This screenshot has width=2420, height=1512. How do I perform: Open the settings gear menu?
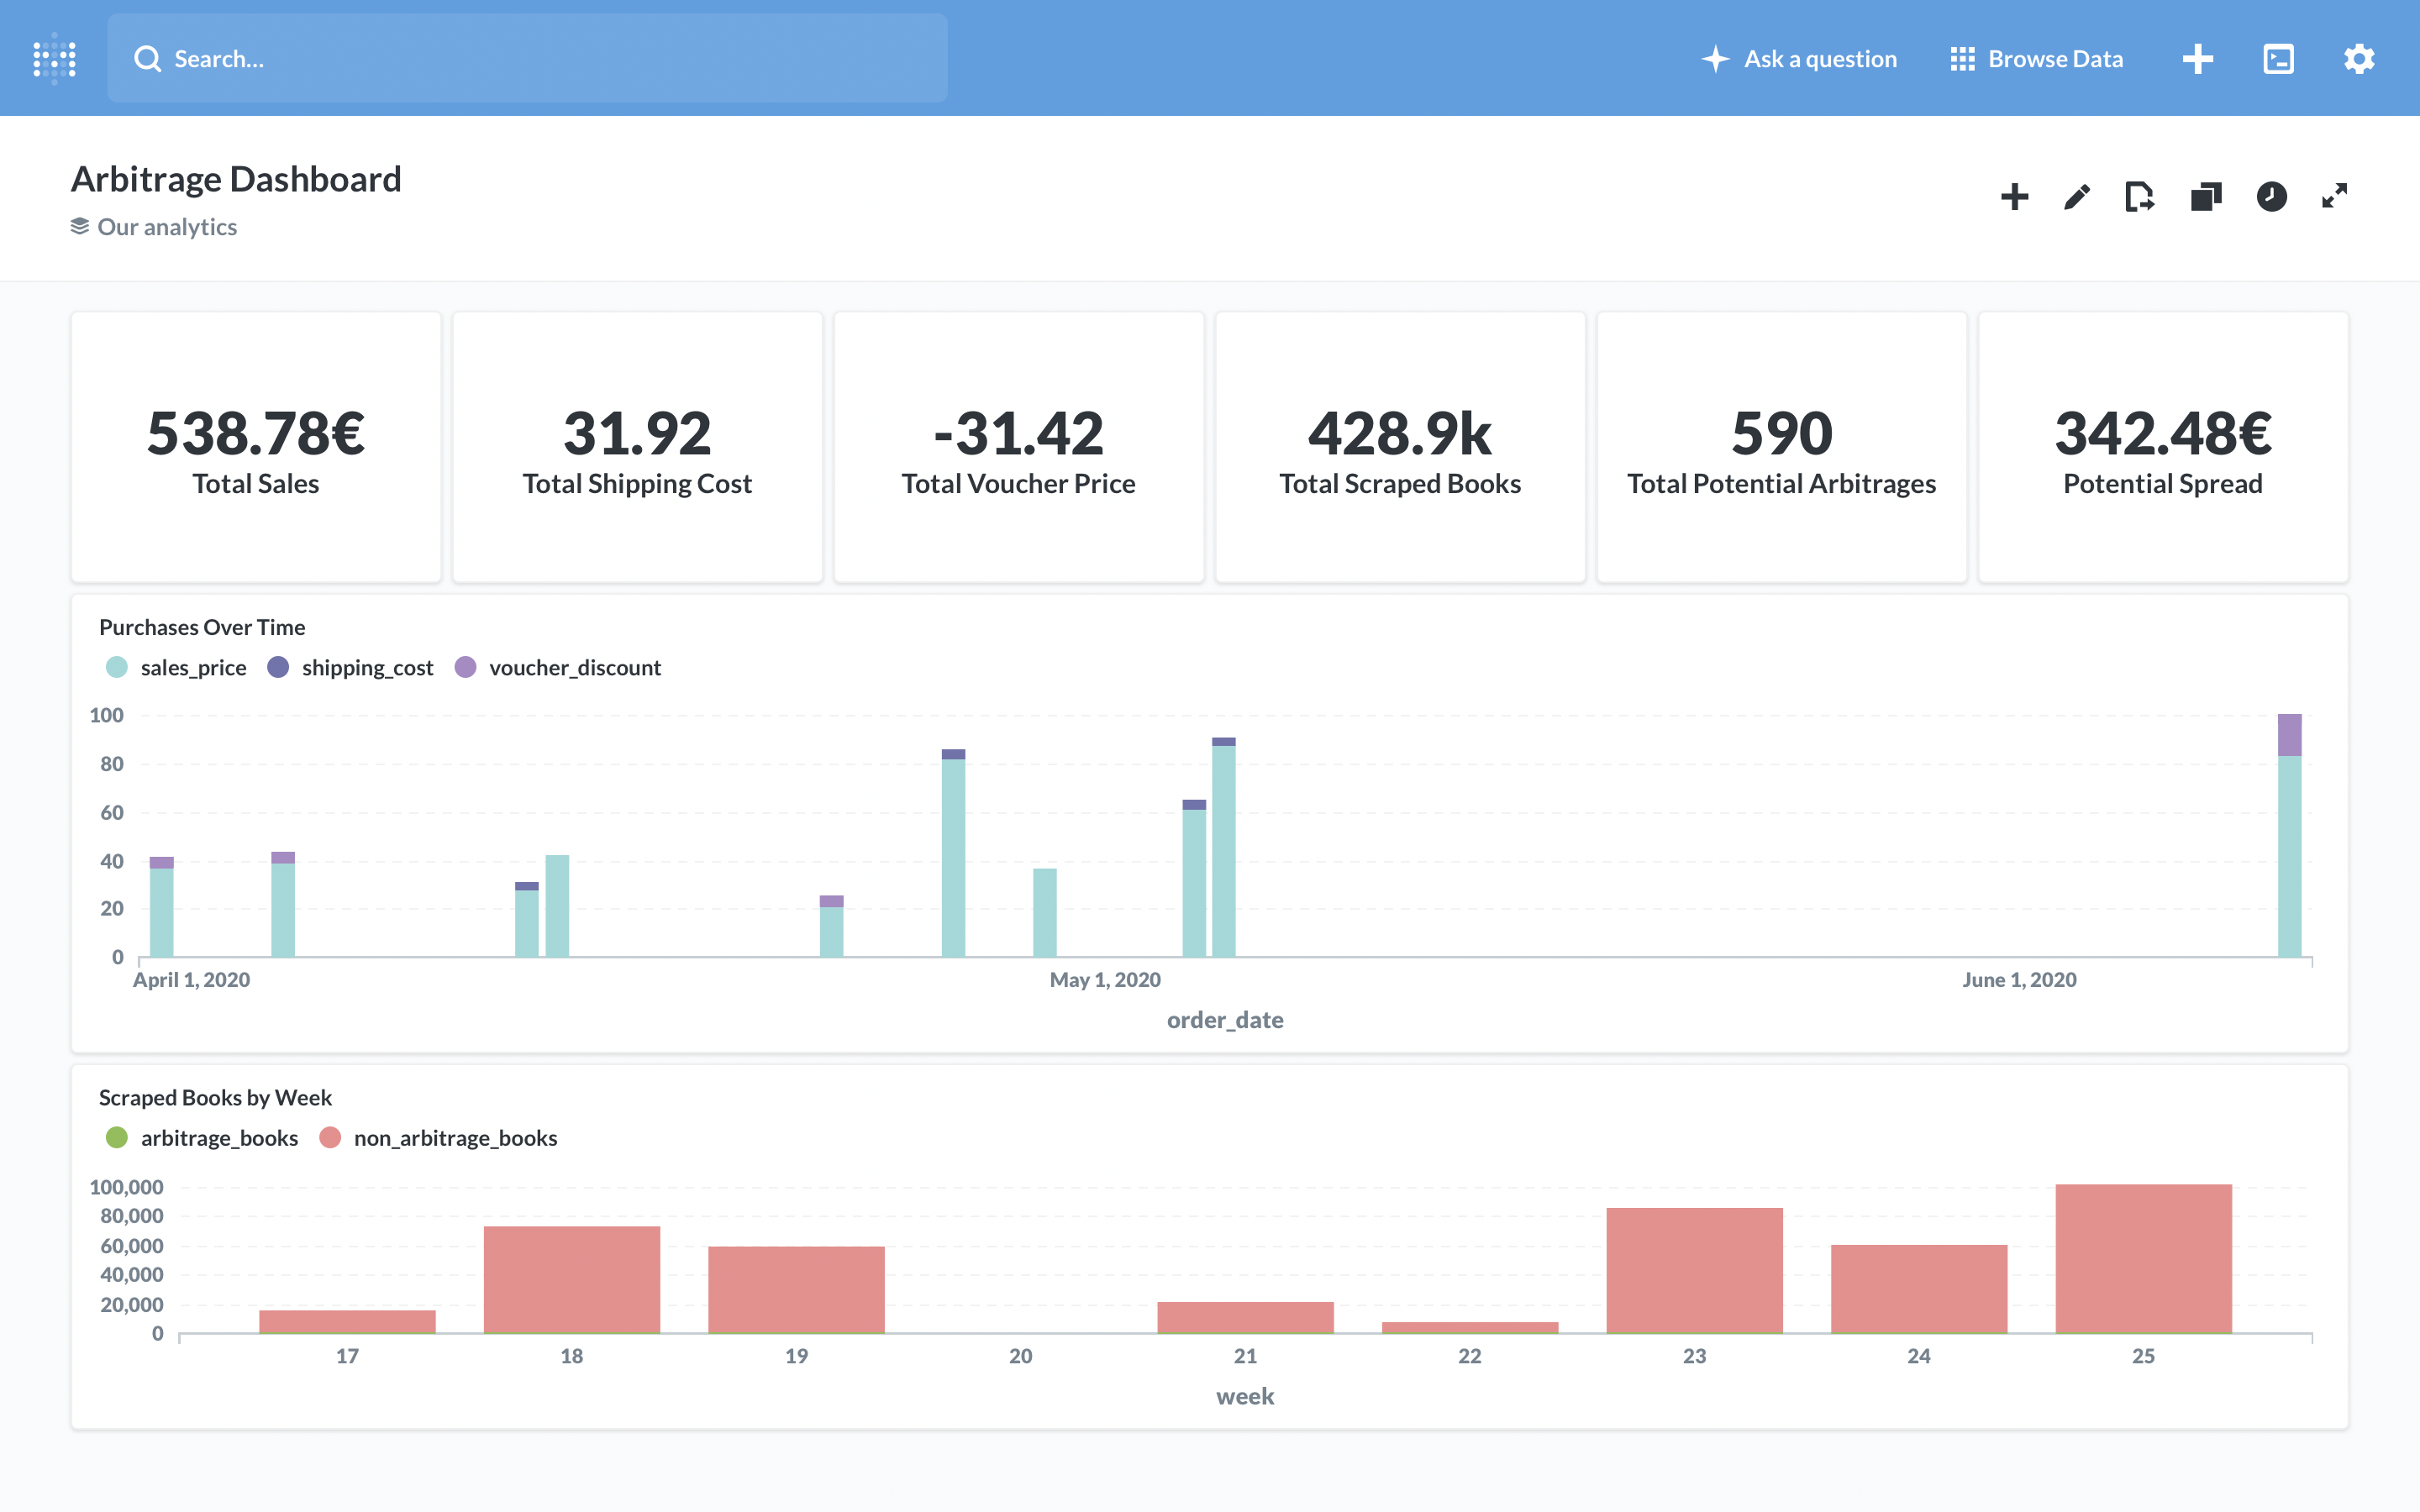[2358, 59]
